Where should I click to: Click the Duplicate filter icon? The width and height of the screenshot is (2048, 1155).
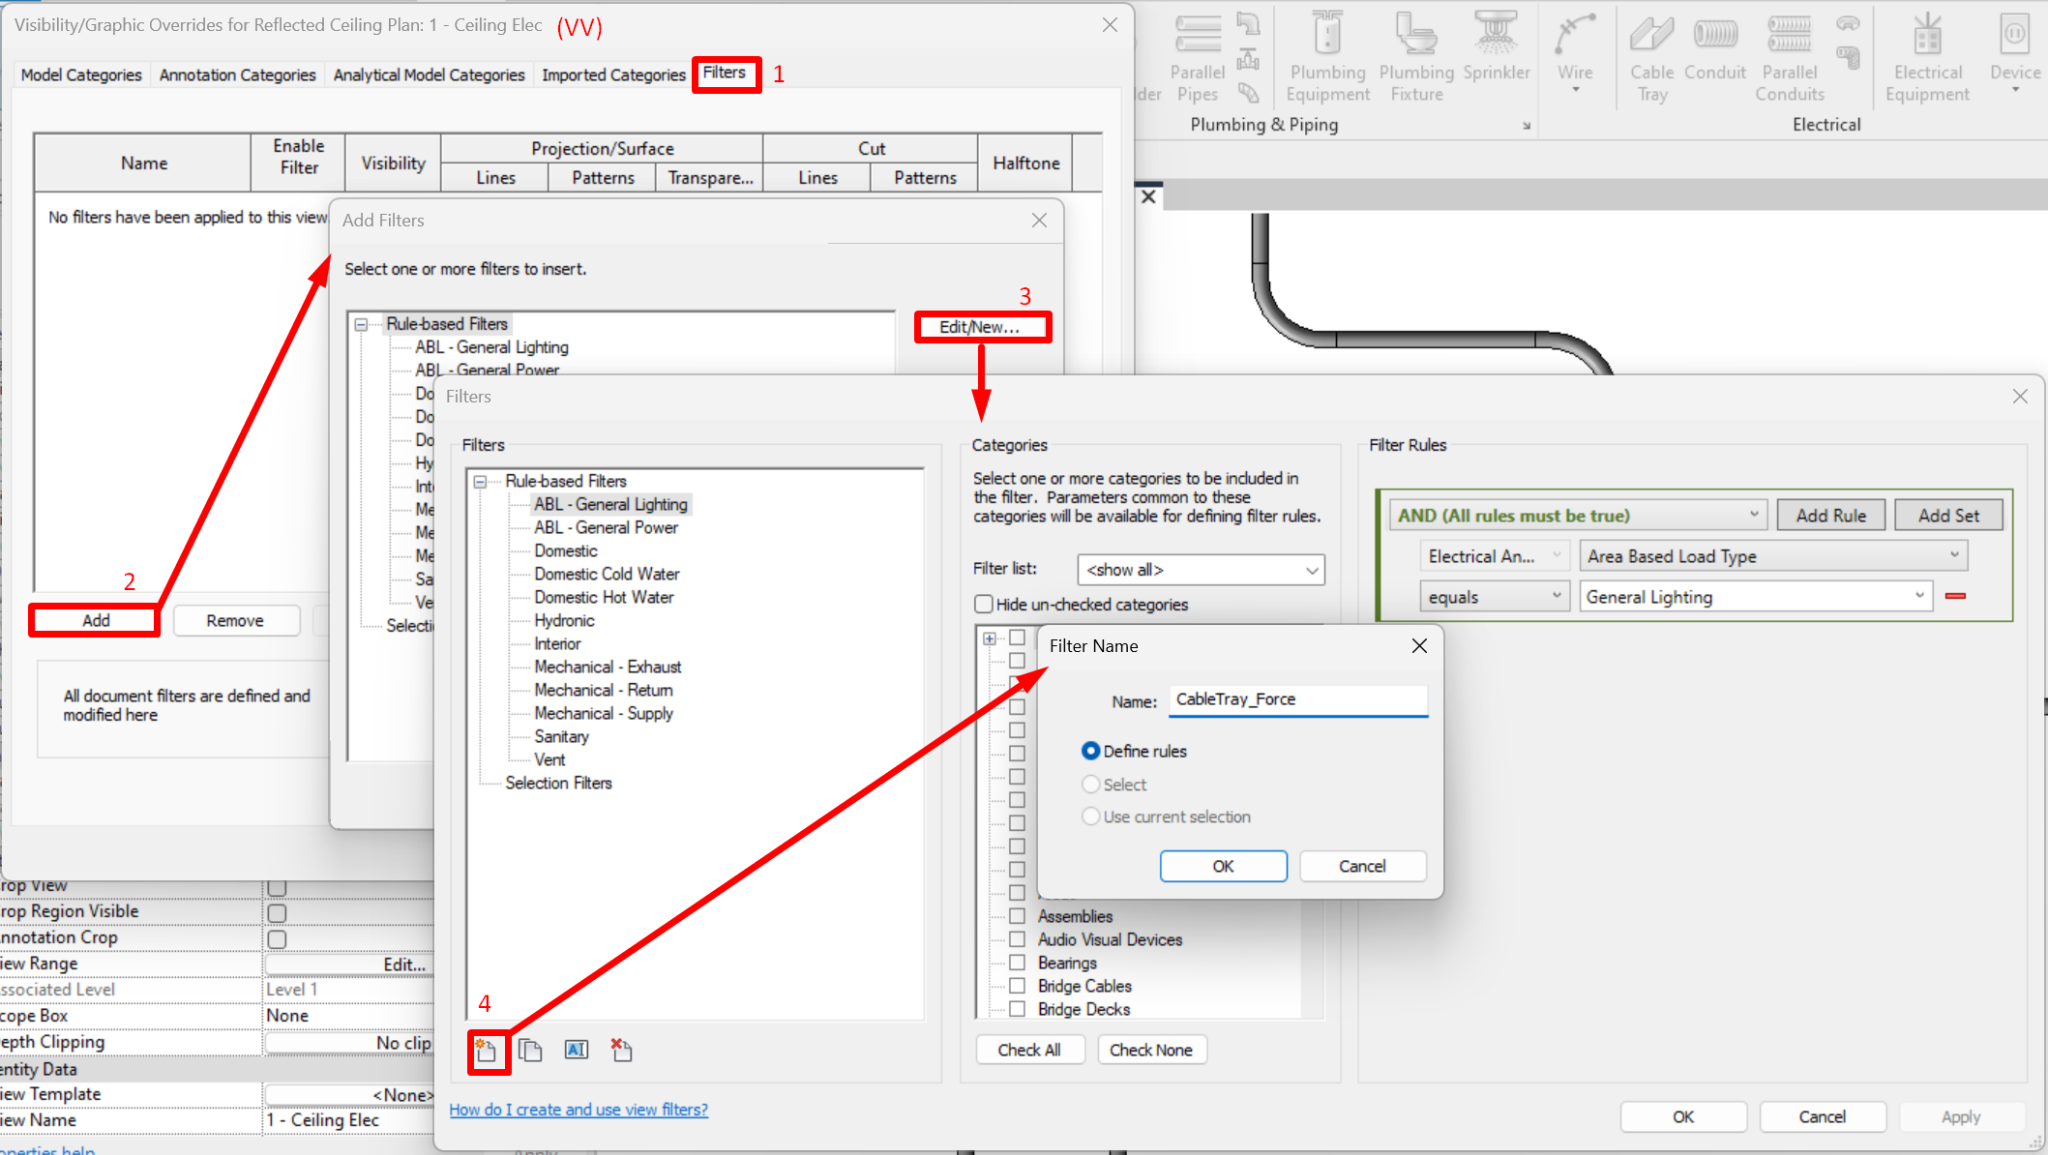(x=530, y=1050)
